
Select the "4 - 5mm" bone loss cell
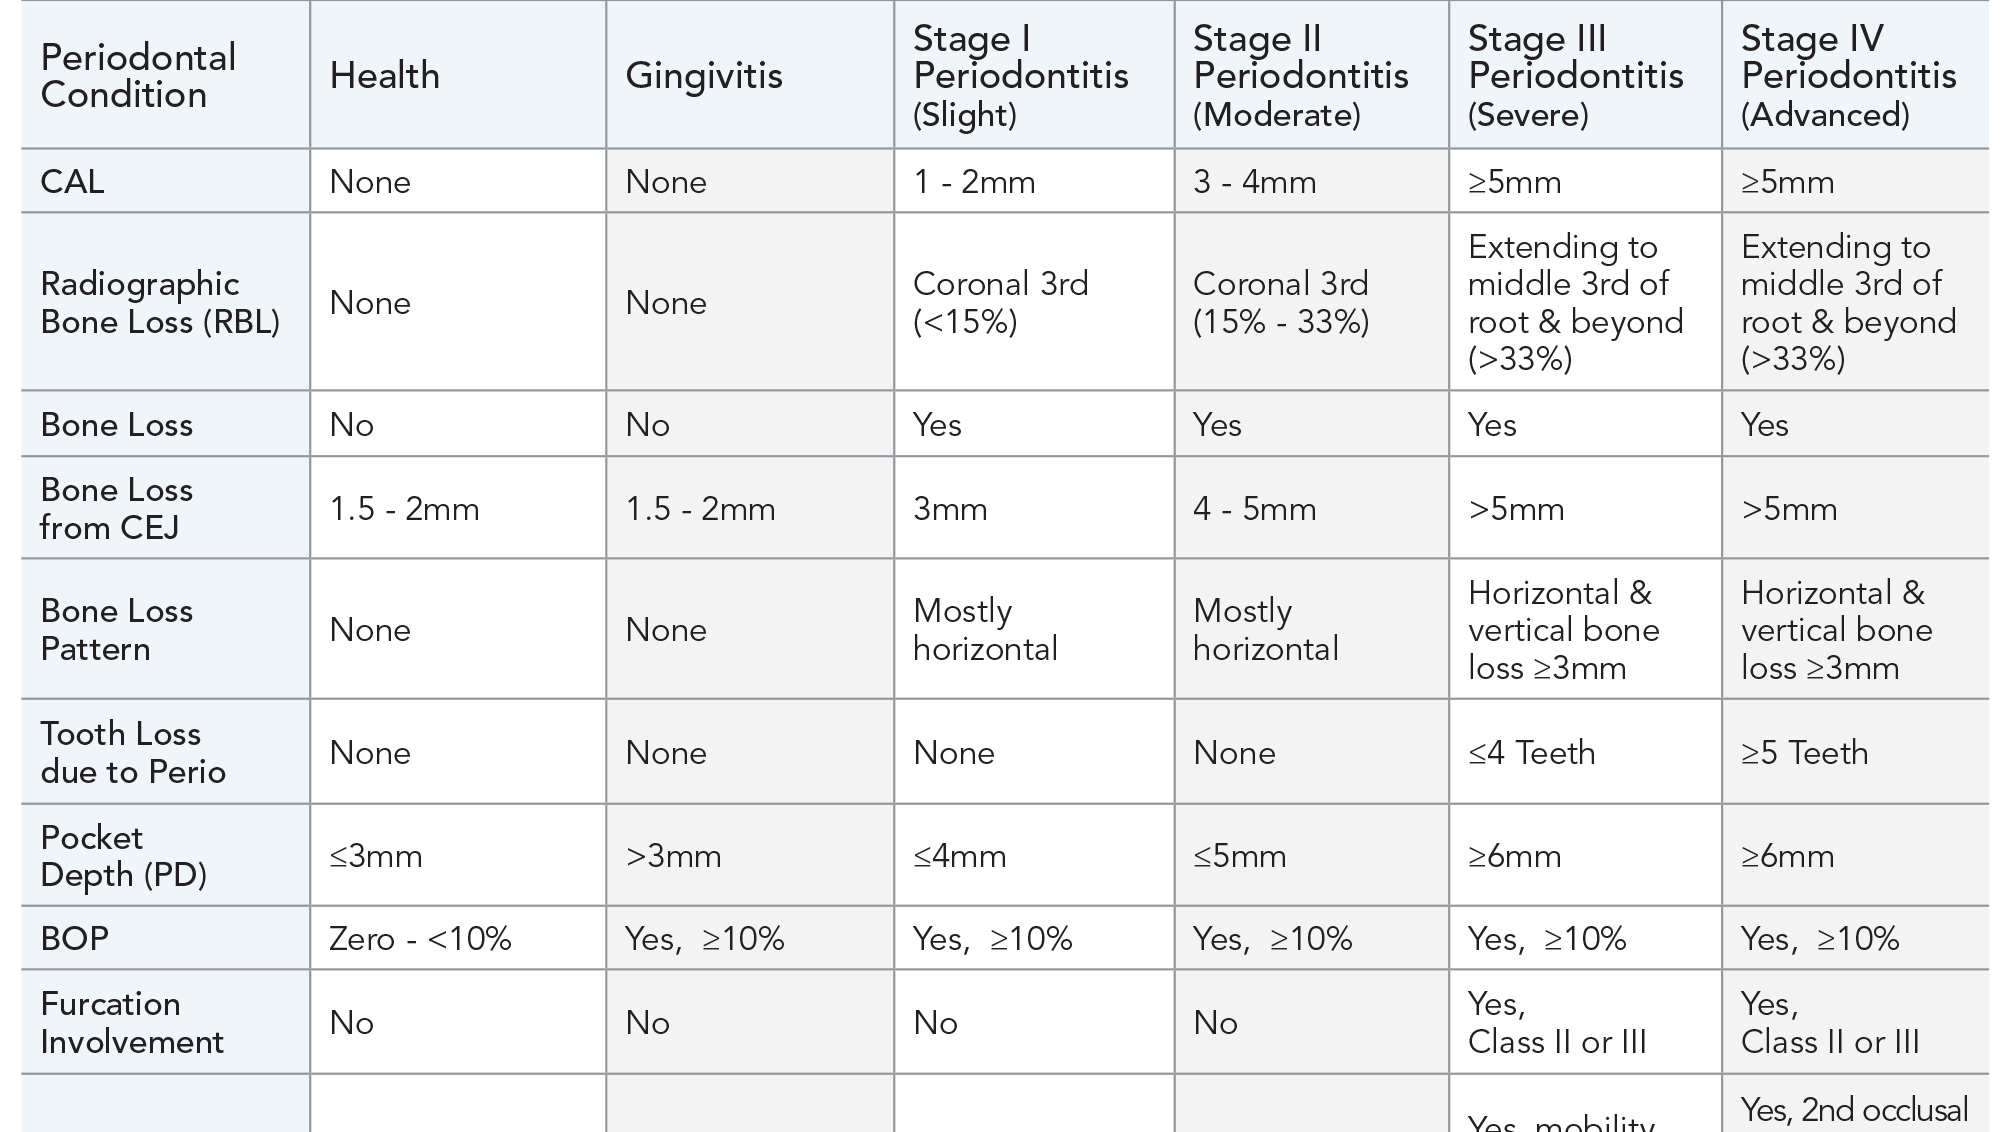[x=1254, y=508]
